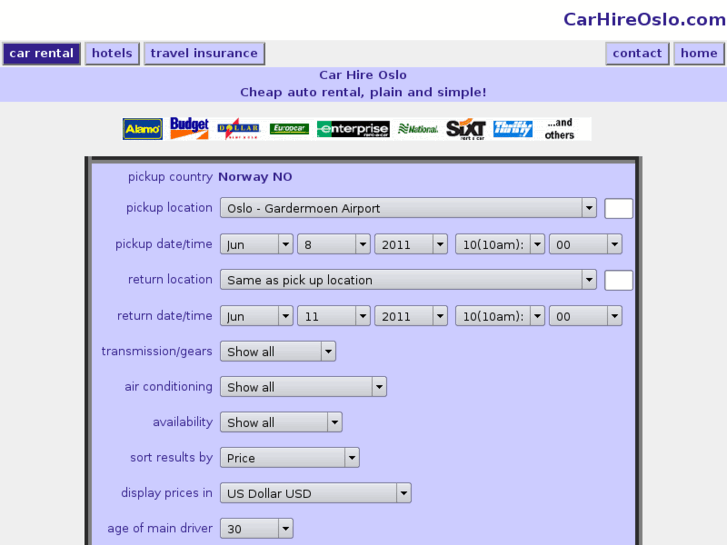
Task: Open the return year dropdown
Action: 411,316
